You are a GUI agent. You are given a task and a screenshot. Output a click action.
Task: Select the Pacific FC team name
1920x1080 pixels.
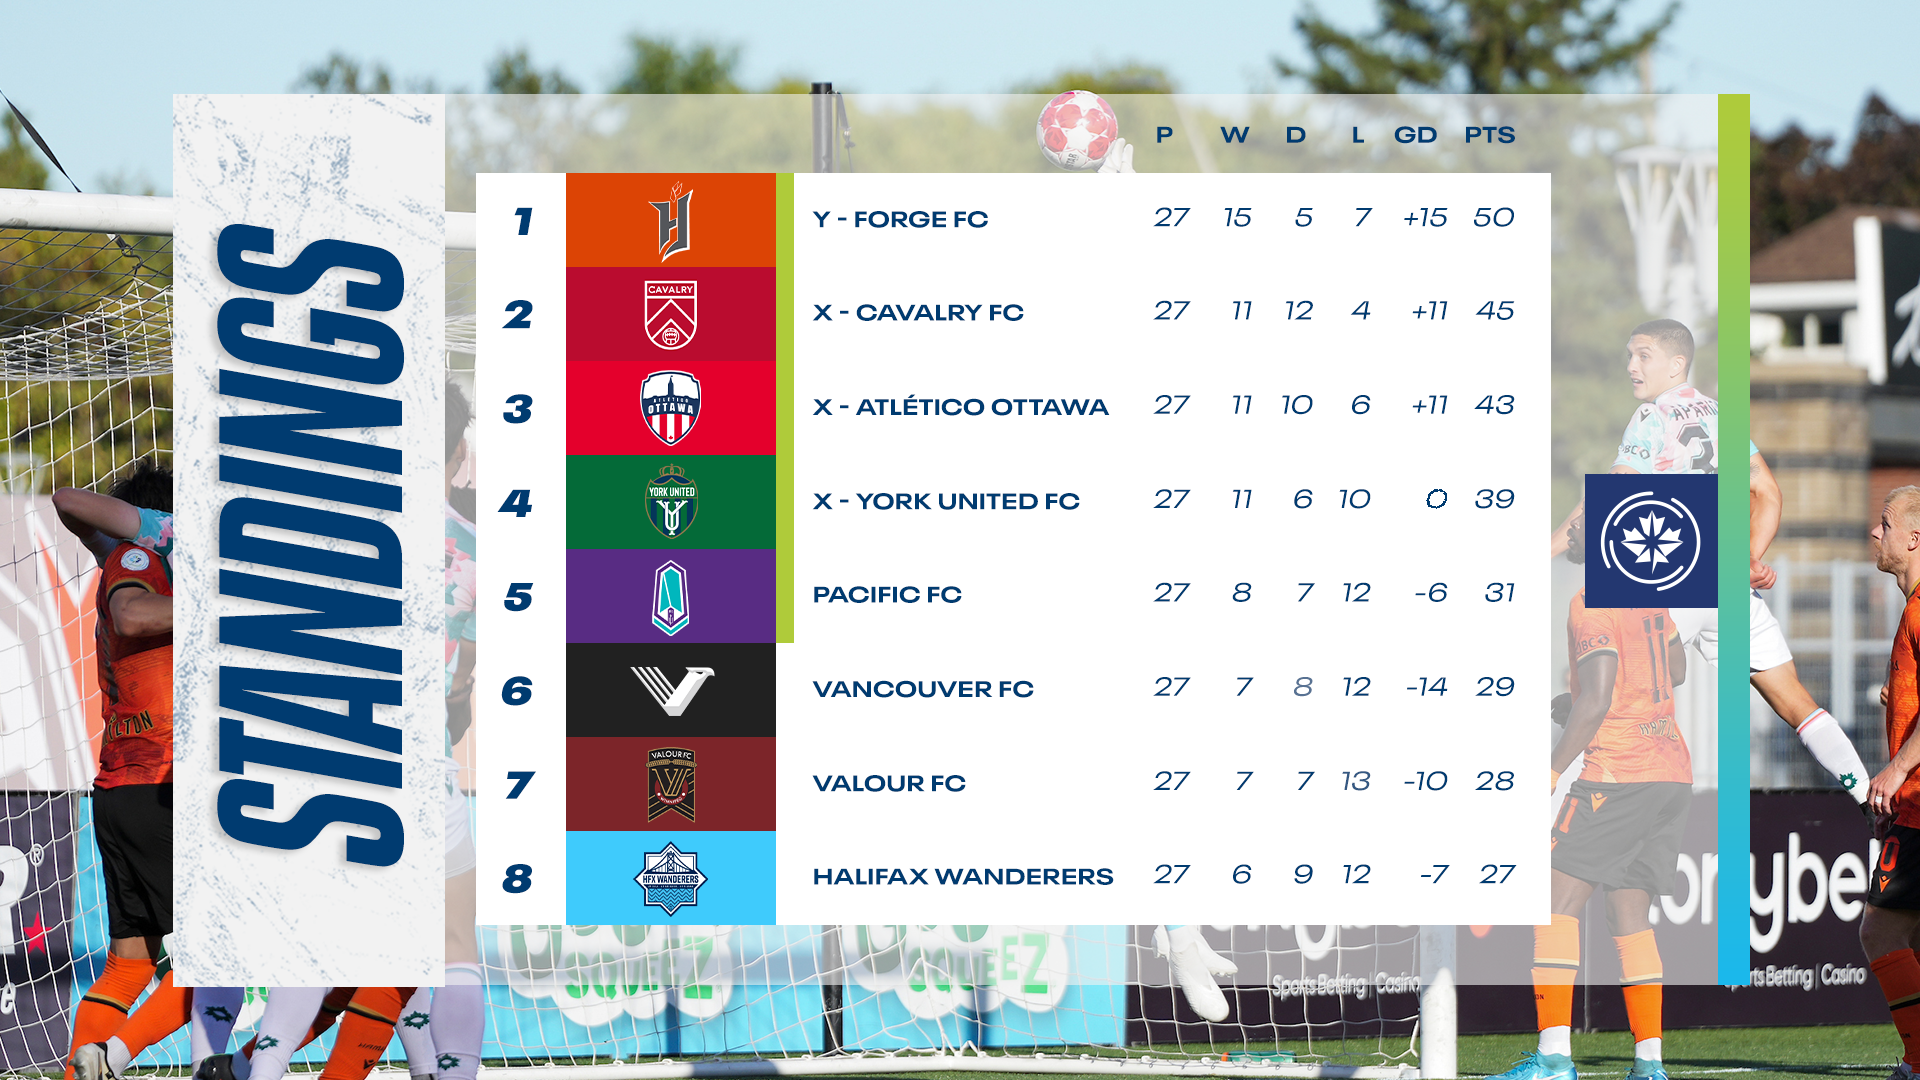click(887, 595)
